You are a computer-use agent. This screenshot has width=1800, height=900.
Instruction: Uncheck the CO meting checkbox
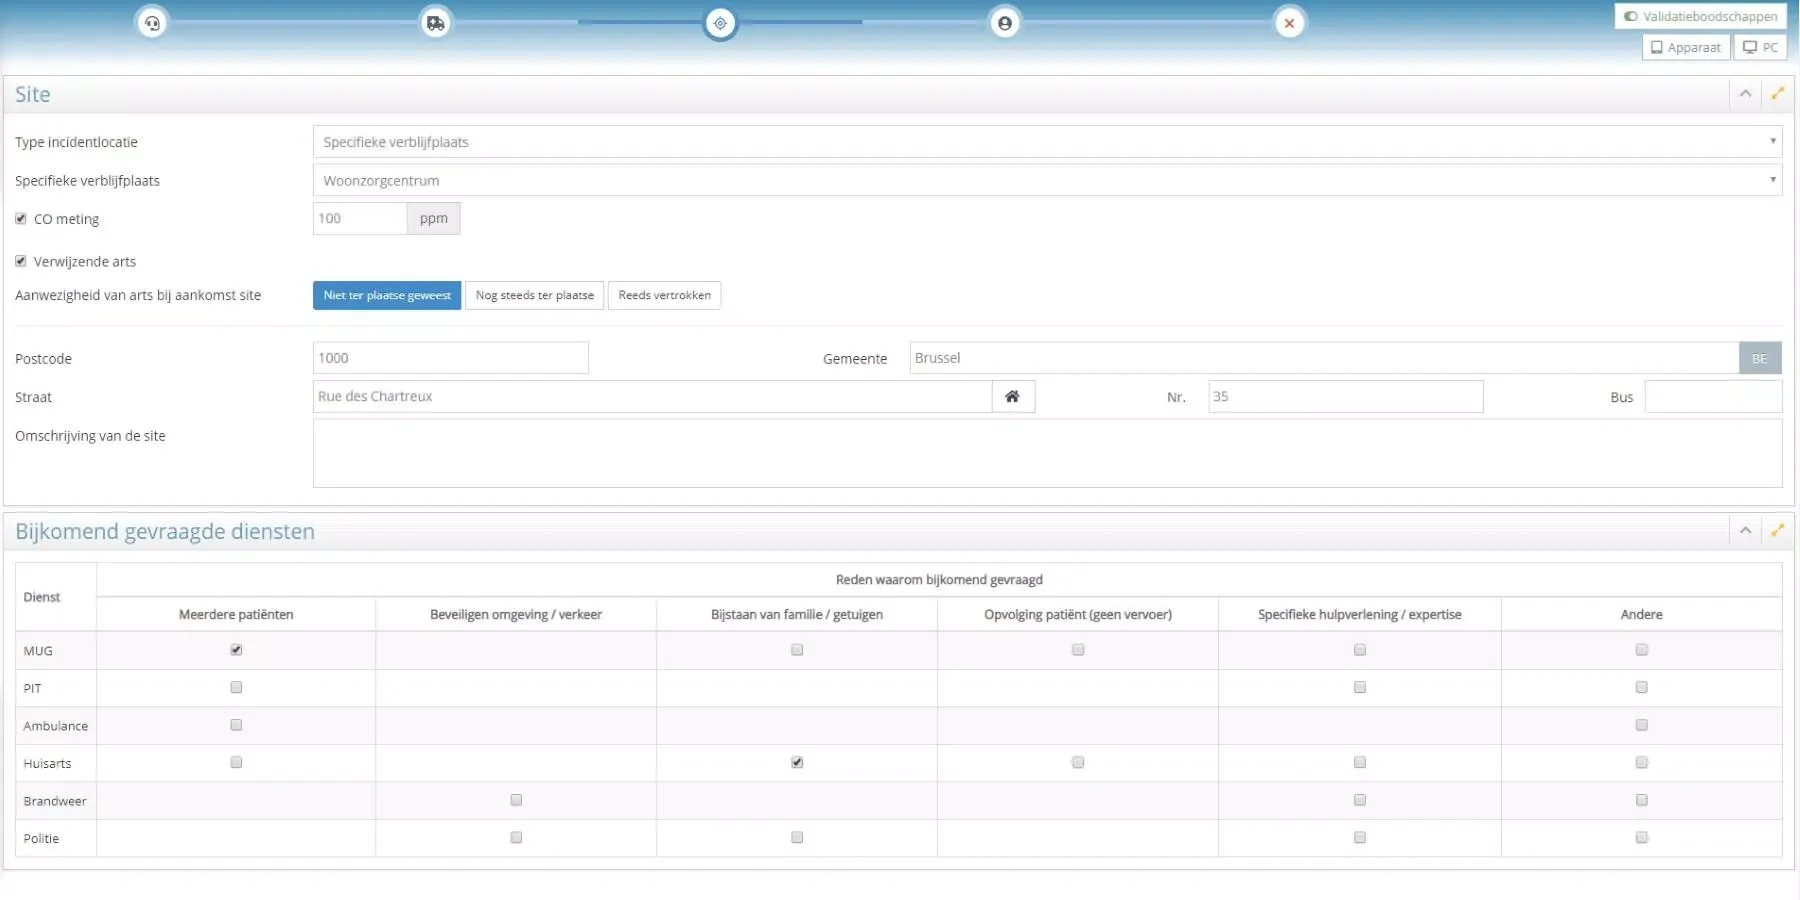click(x=21, y=219)
